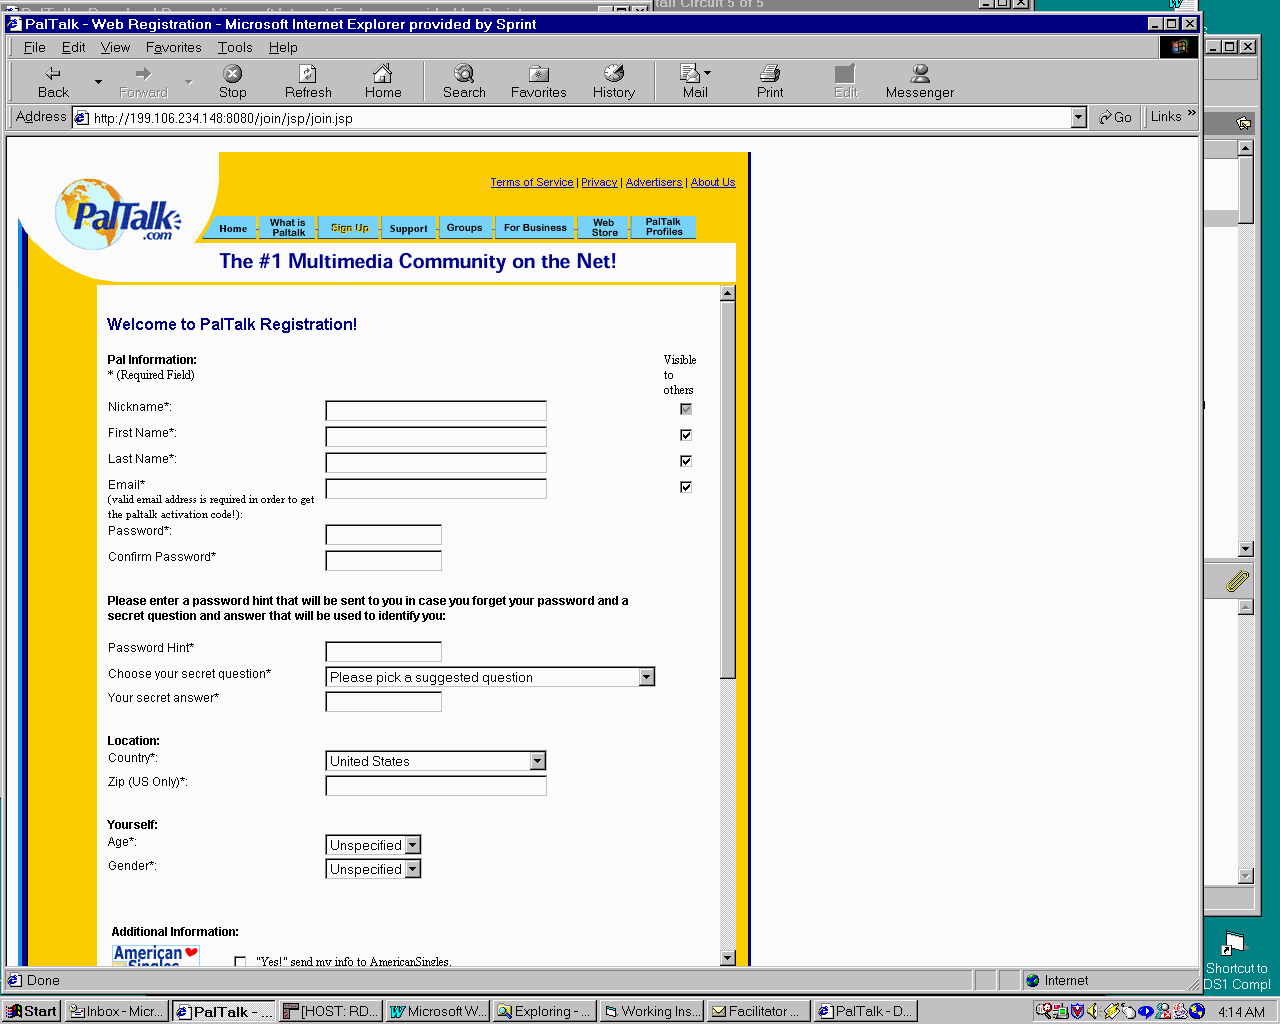Open the Advertisers link
1280x1024 pixels.
tap(654, 182)
